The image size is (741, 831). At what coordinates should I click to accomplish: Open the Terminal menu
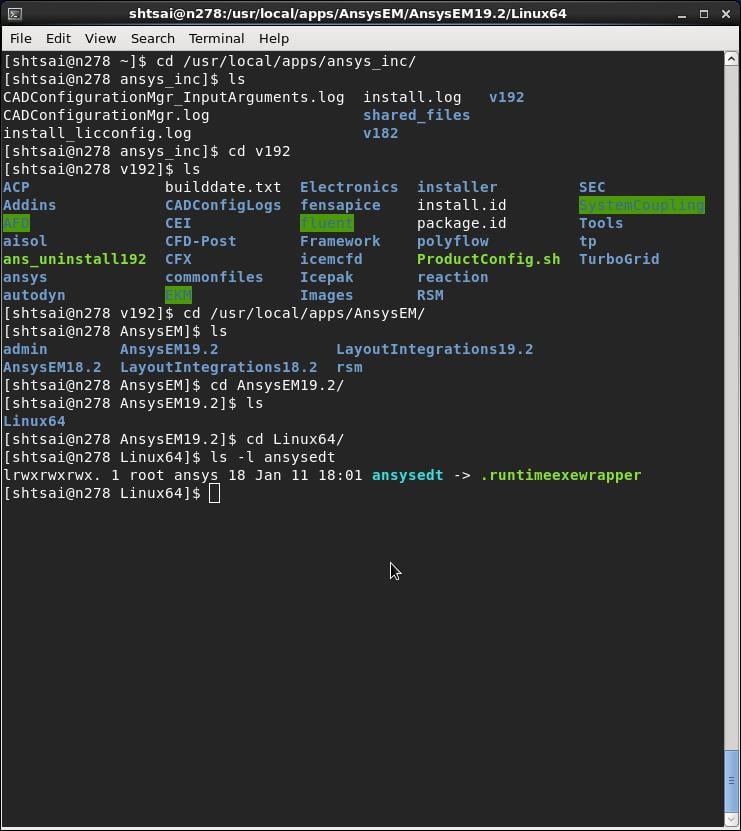[x=216, y=39]
